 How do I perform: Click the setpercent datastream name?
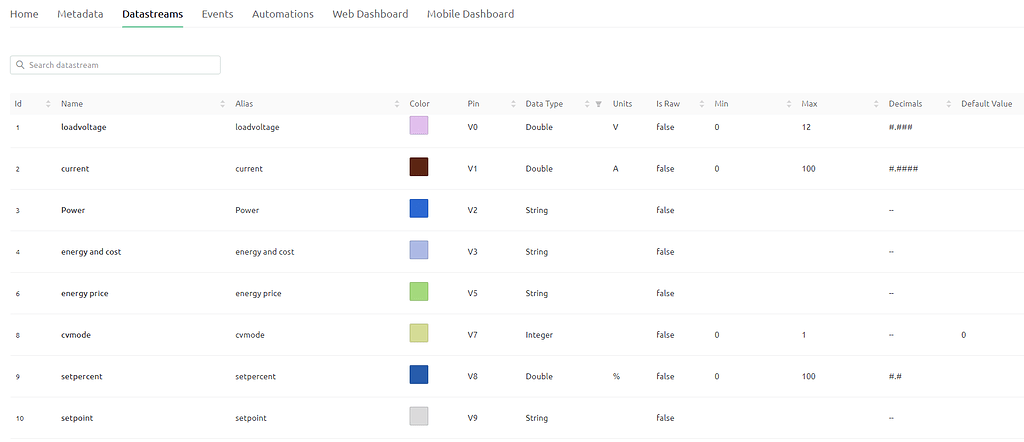82,376
